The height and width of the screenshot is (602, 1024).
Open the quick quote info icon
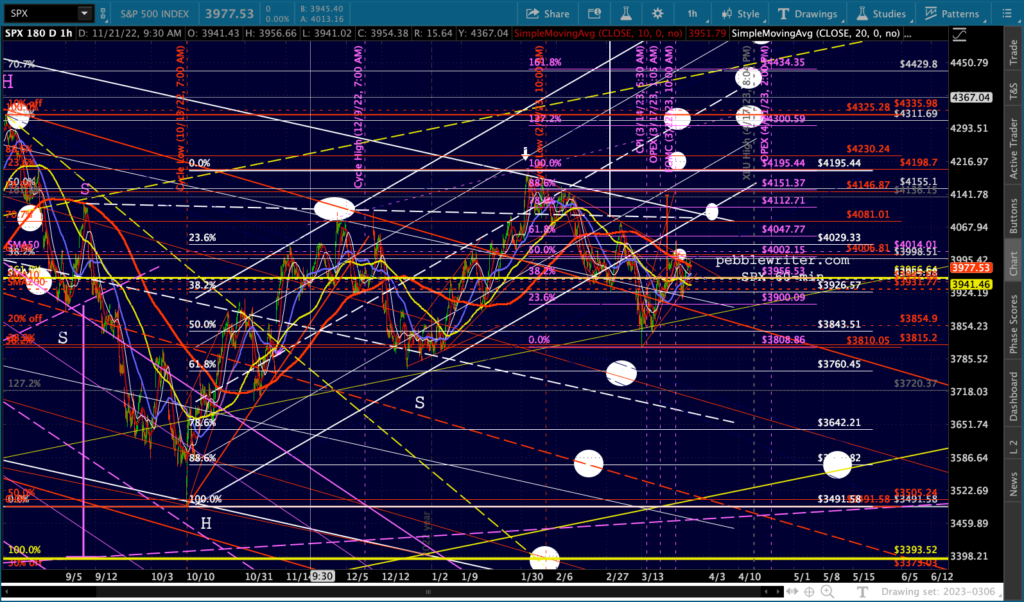594,14
